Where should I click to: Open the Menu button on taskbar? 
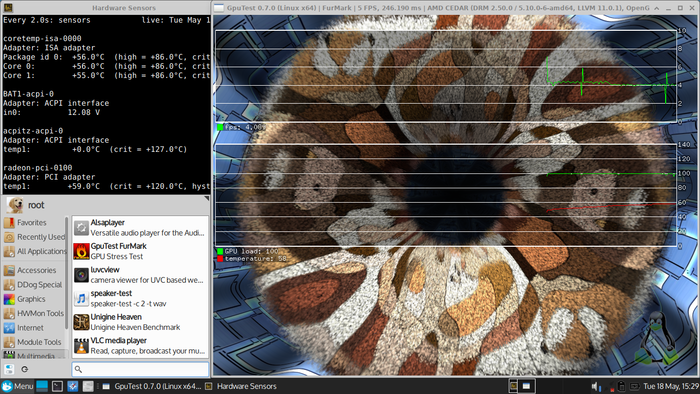(17, 386)
